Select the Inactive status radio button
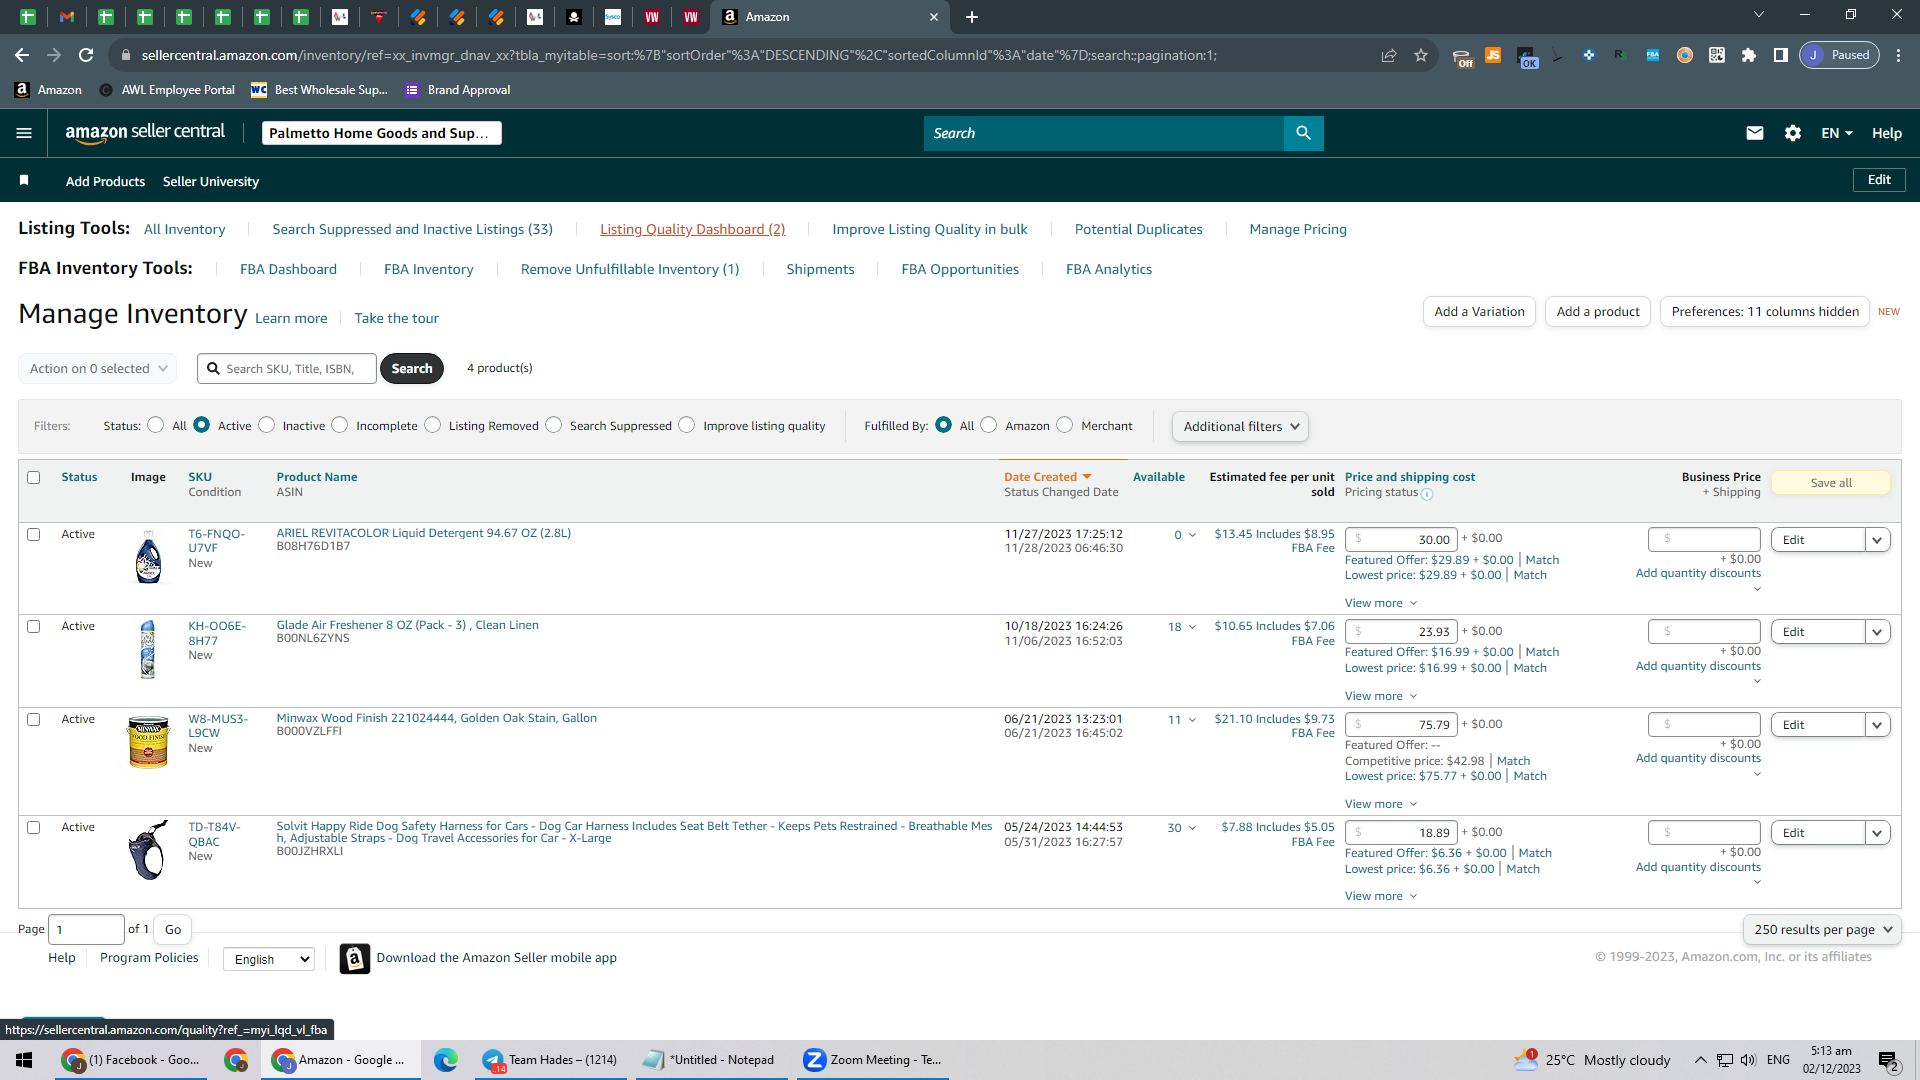1920x1080 pixels. [x=266, y=425]
